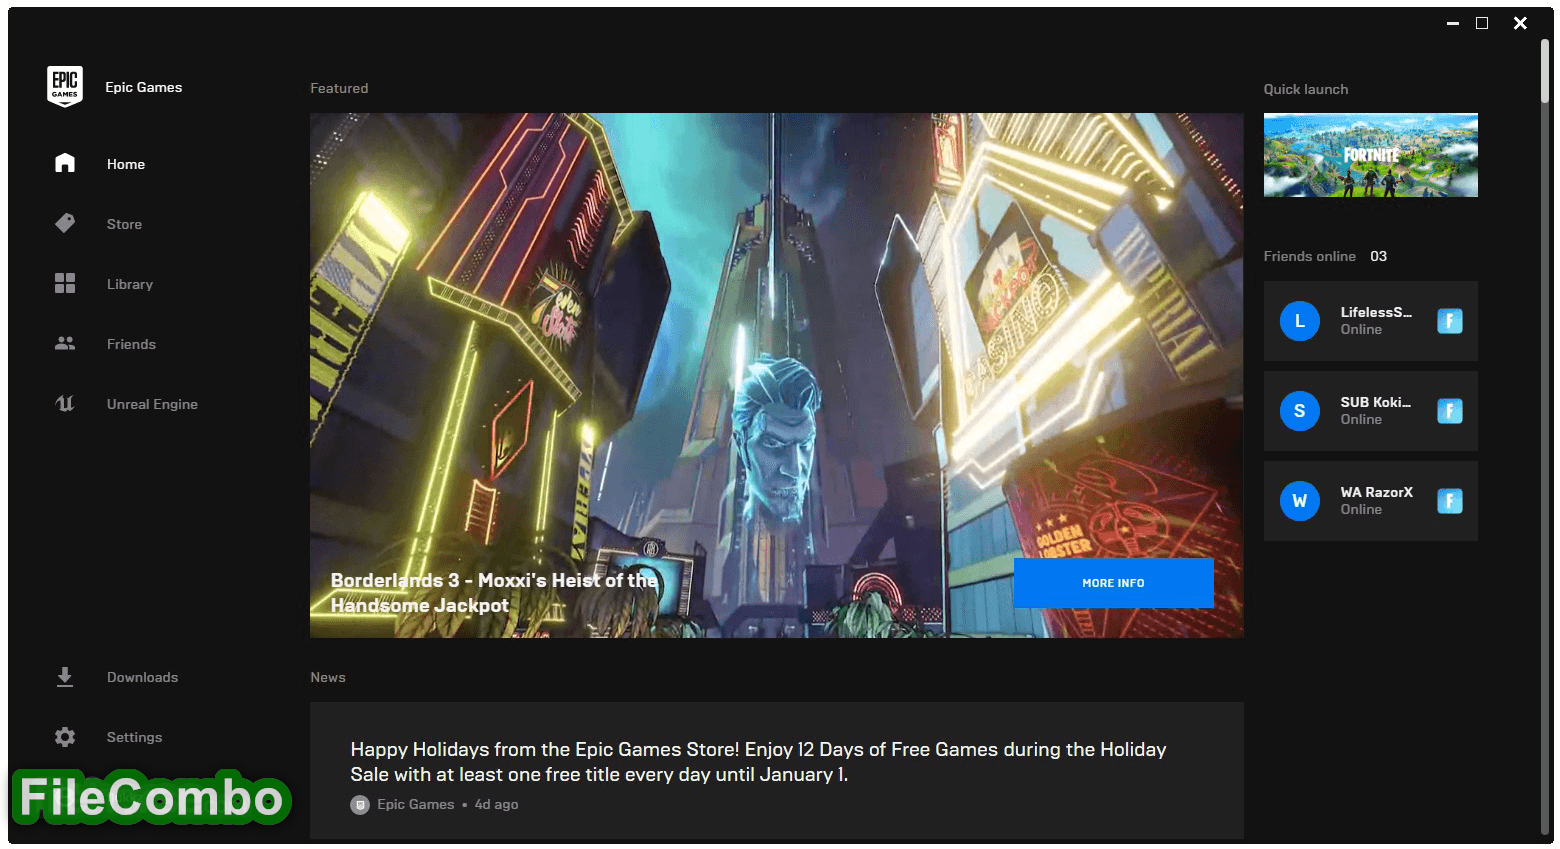Click the 'Quick launch' heading
Viewport: 1560px width, 849px height.
point(1306,89)
